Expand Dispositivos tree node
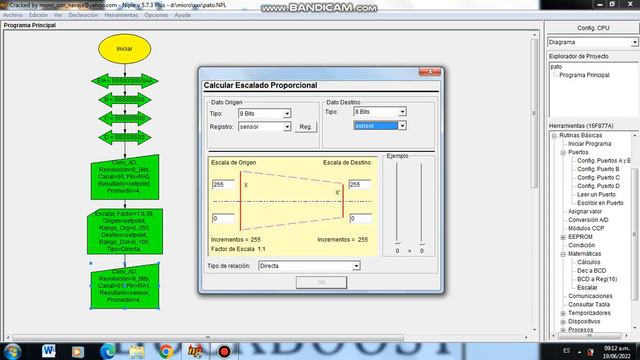640x360 pixels. (x=563, y=322)
